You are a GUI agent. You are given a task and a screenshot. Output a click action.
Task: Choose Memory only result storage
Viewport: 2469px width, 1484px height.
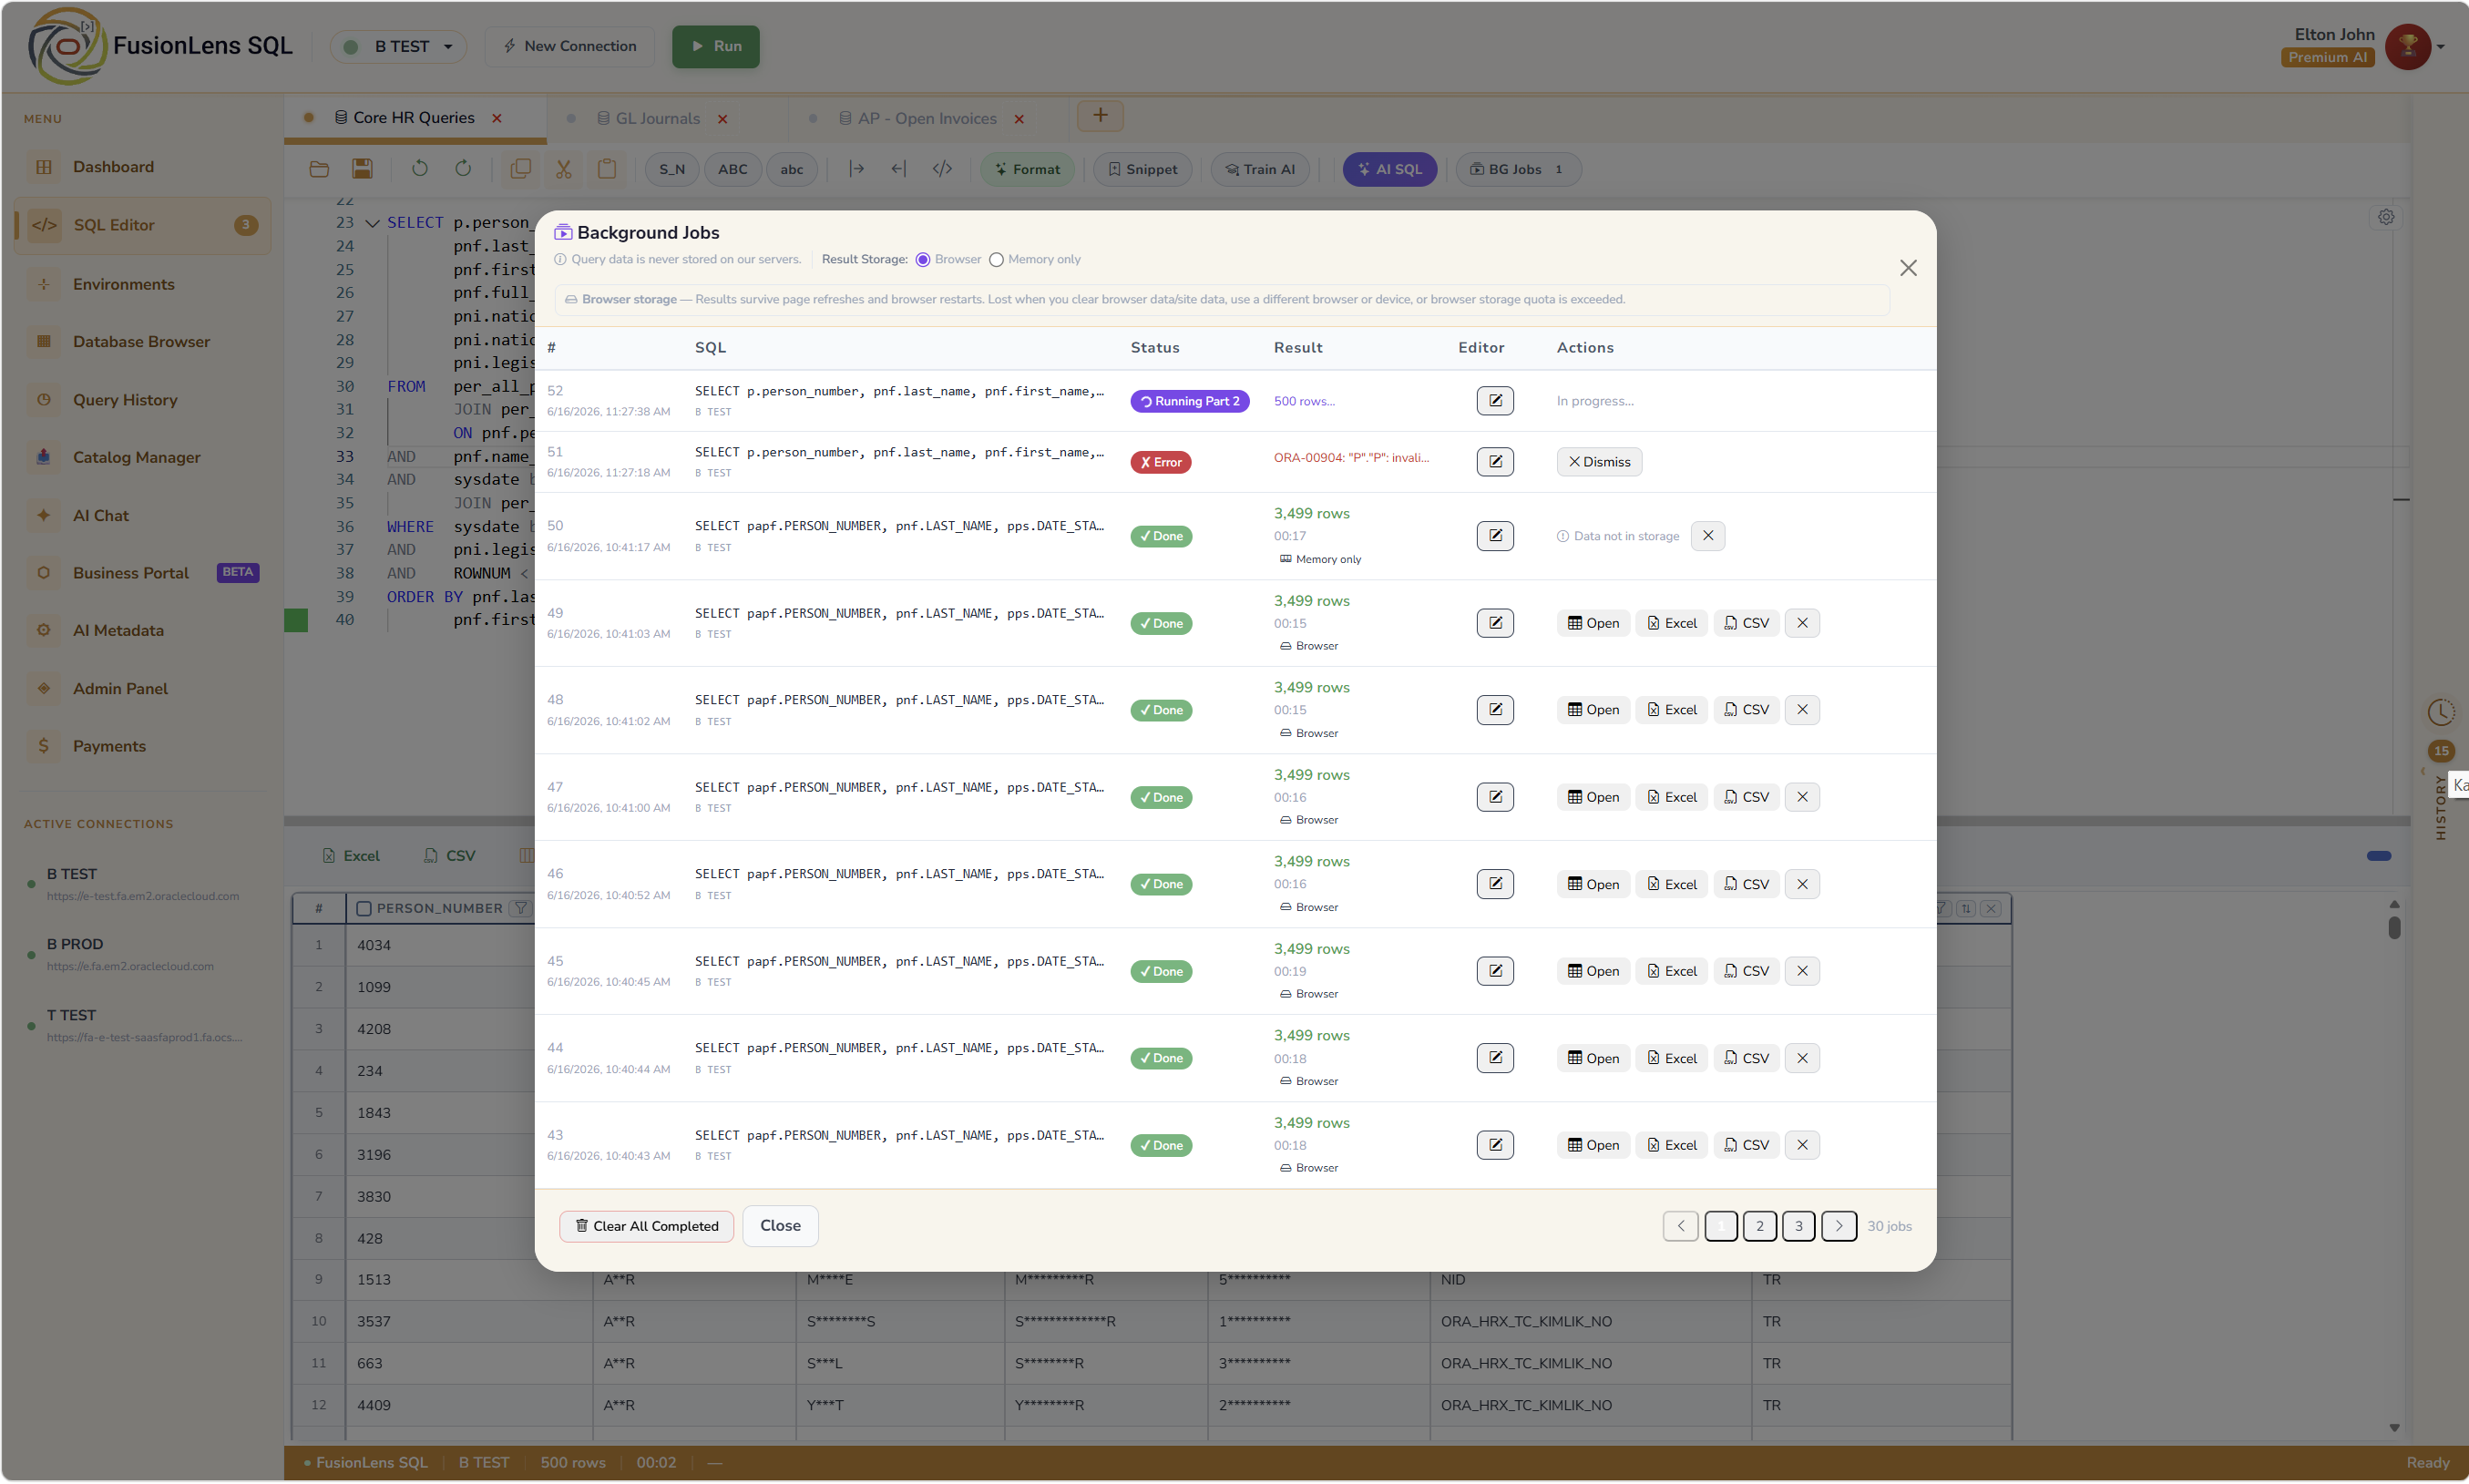(995, 260)
